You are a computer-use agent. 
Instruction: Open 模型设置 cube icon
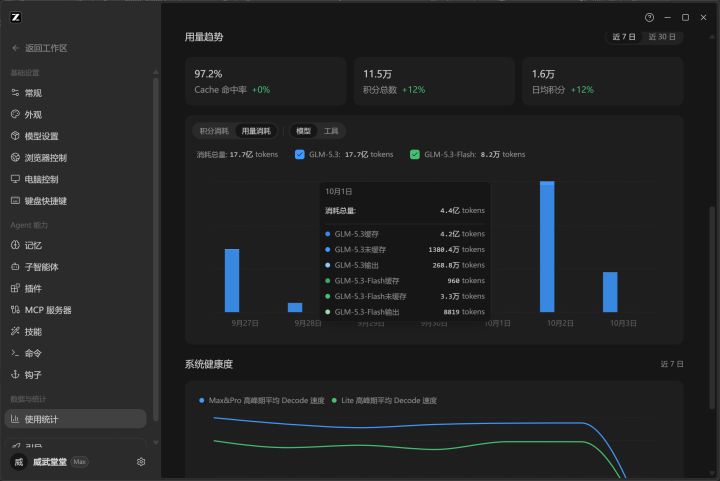click(x=15, y=136)
